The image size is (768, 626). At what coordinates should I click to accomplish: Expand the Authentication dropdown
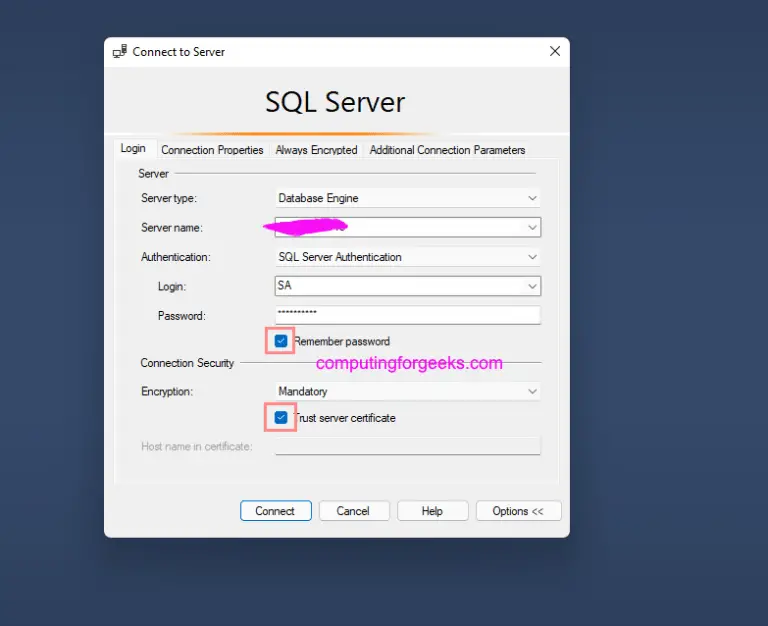(532, 257)
